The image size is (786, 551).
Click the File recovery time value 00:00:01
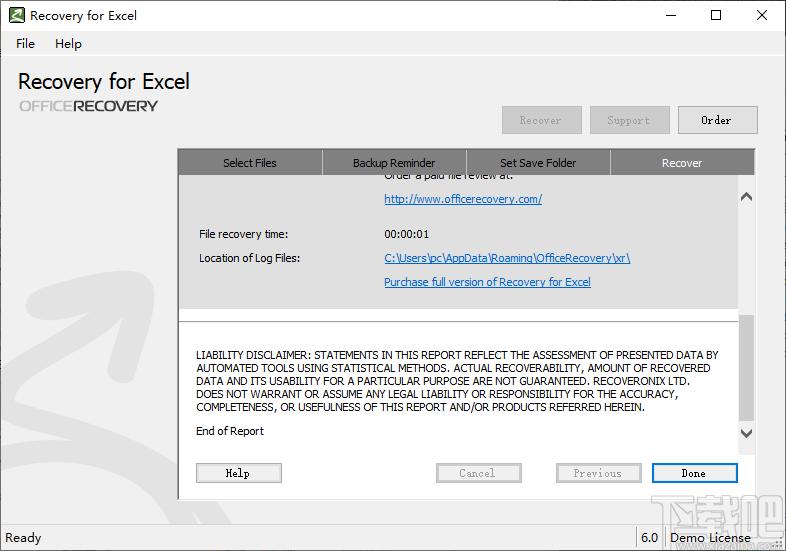(407, 234)
